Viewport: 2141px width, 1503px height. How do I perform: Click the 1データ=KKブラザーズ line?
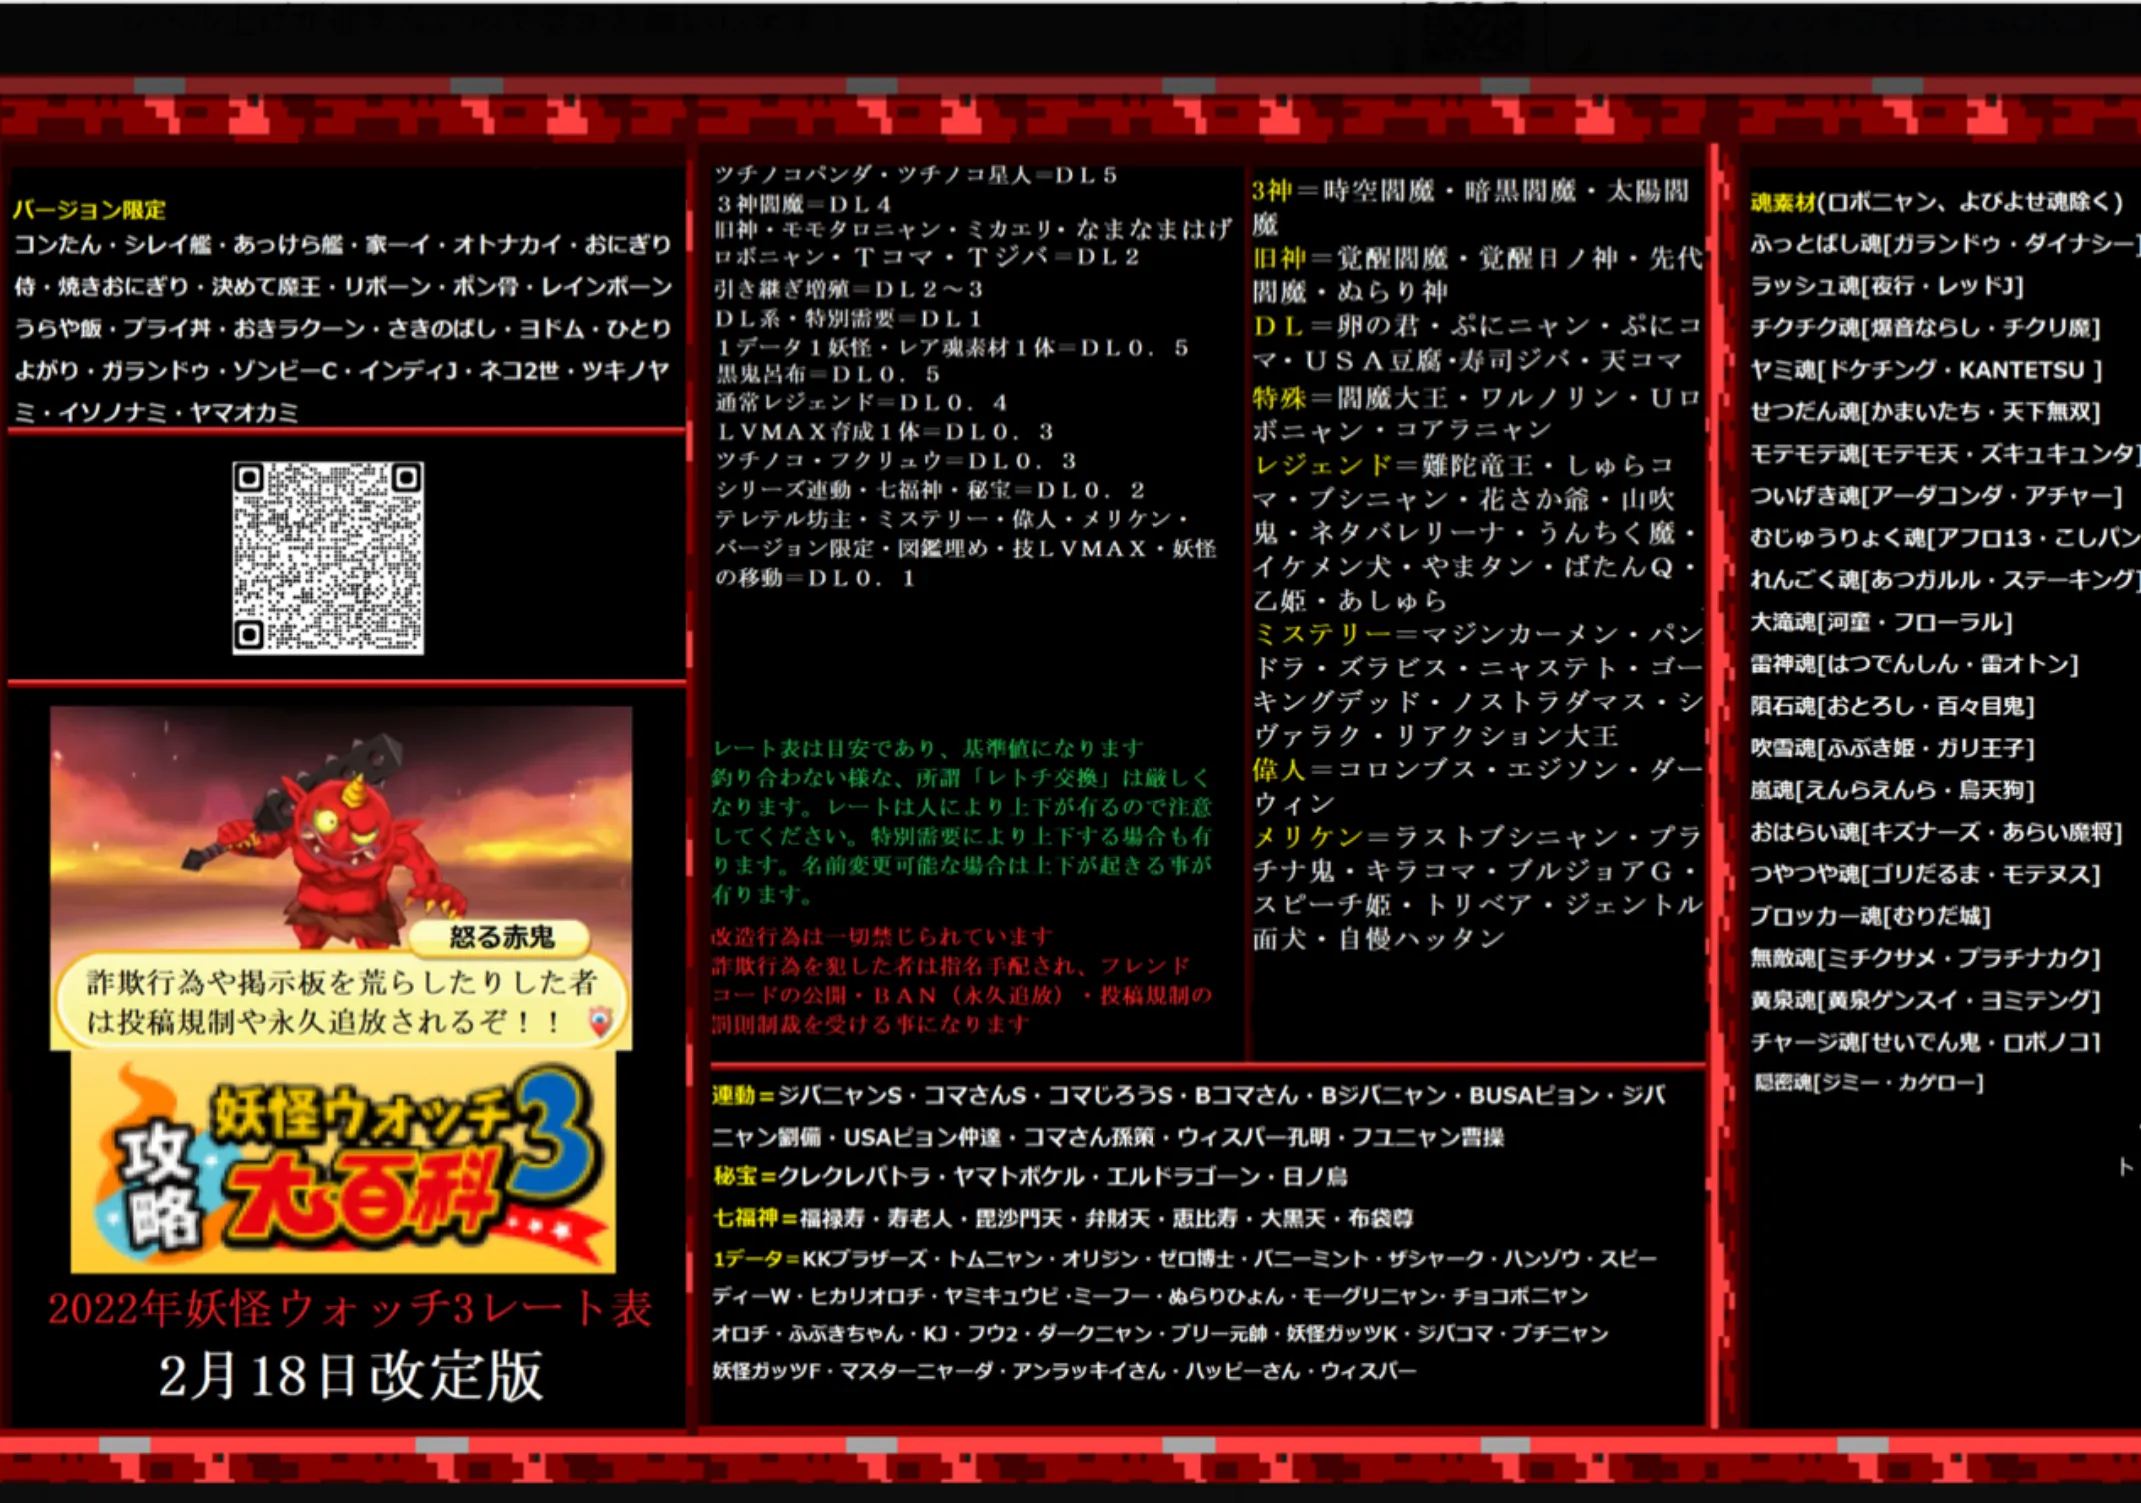(1184, 1259)
